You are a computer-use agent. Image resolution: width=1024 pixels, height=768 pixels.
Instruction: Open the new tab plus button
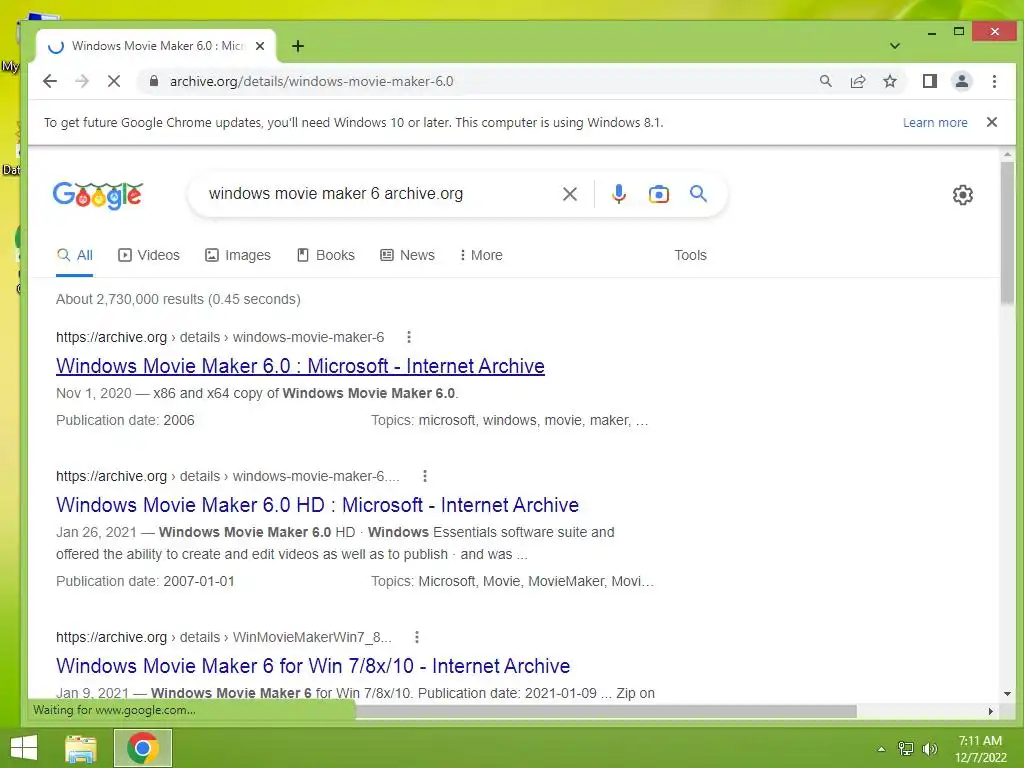pyautogui.click(x=298, y=46)
